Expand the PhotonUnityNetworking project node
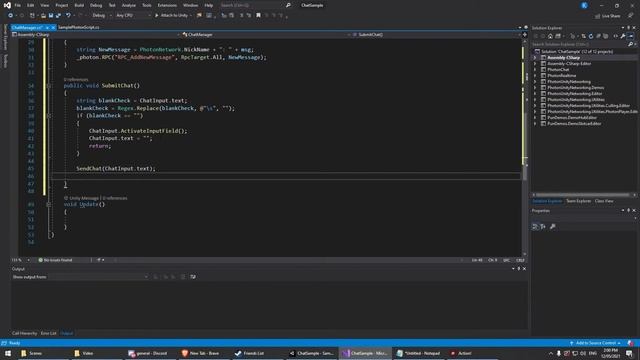Viewport: 640px width, 360px height. point(535,82)
